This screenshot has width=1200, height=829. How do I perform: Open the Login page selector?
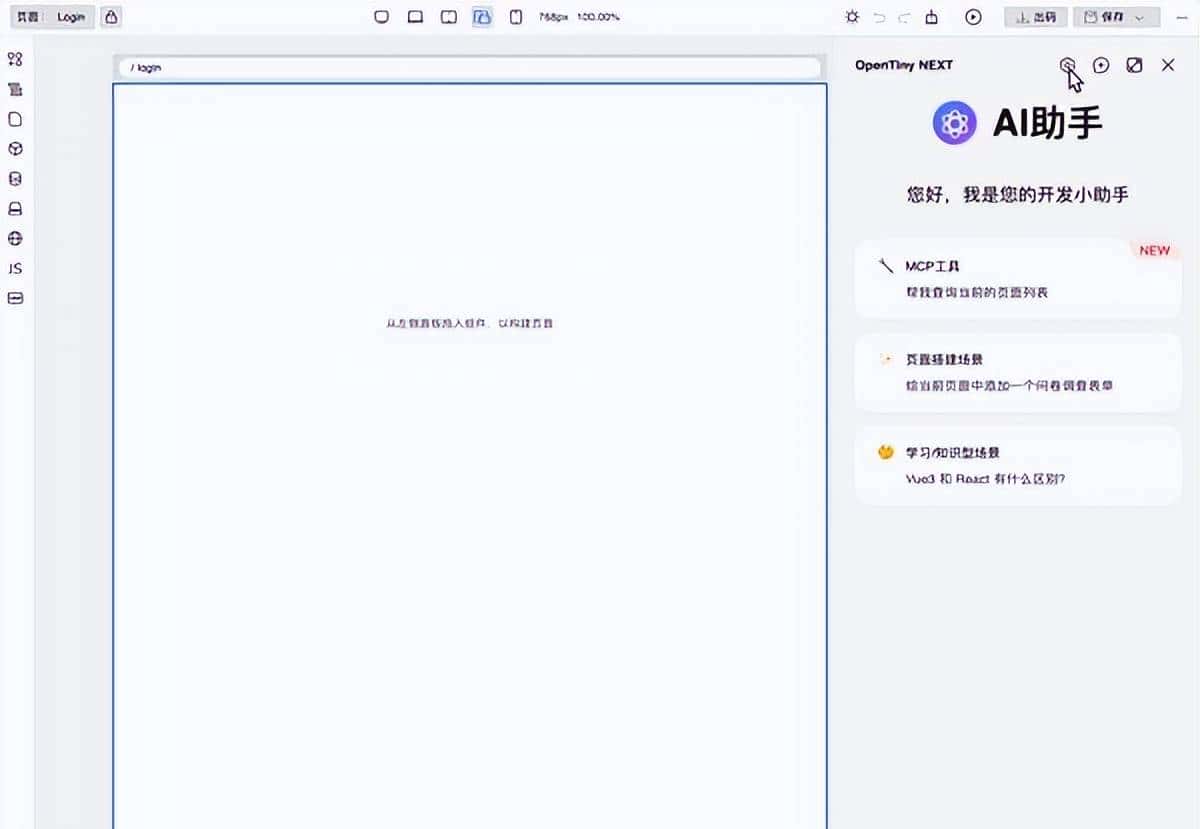pos(71,17)
